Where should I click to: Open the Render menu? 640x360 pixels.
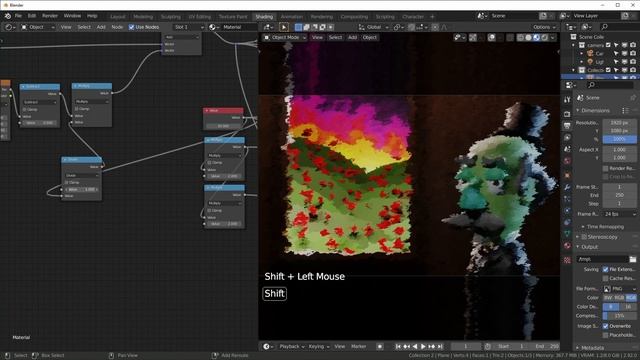(50, 16)
